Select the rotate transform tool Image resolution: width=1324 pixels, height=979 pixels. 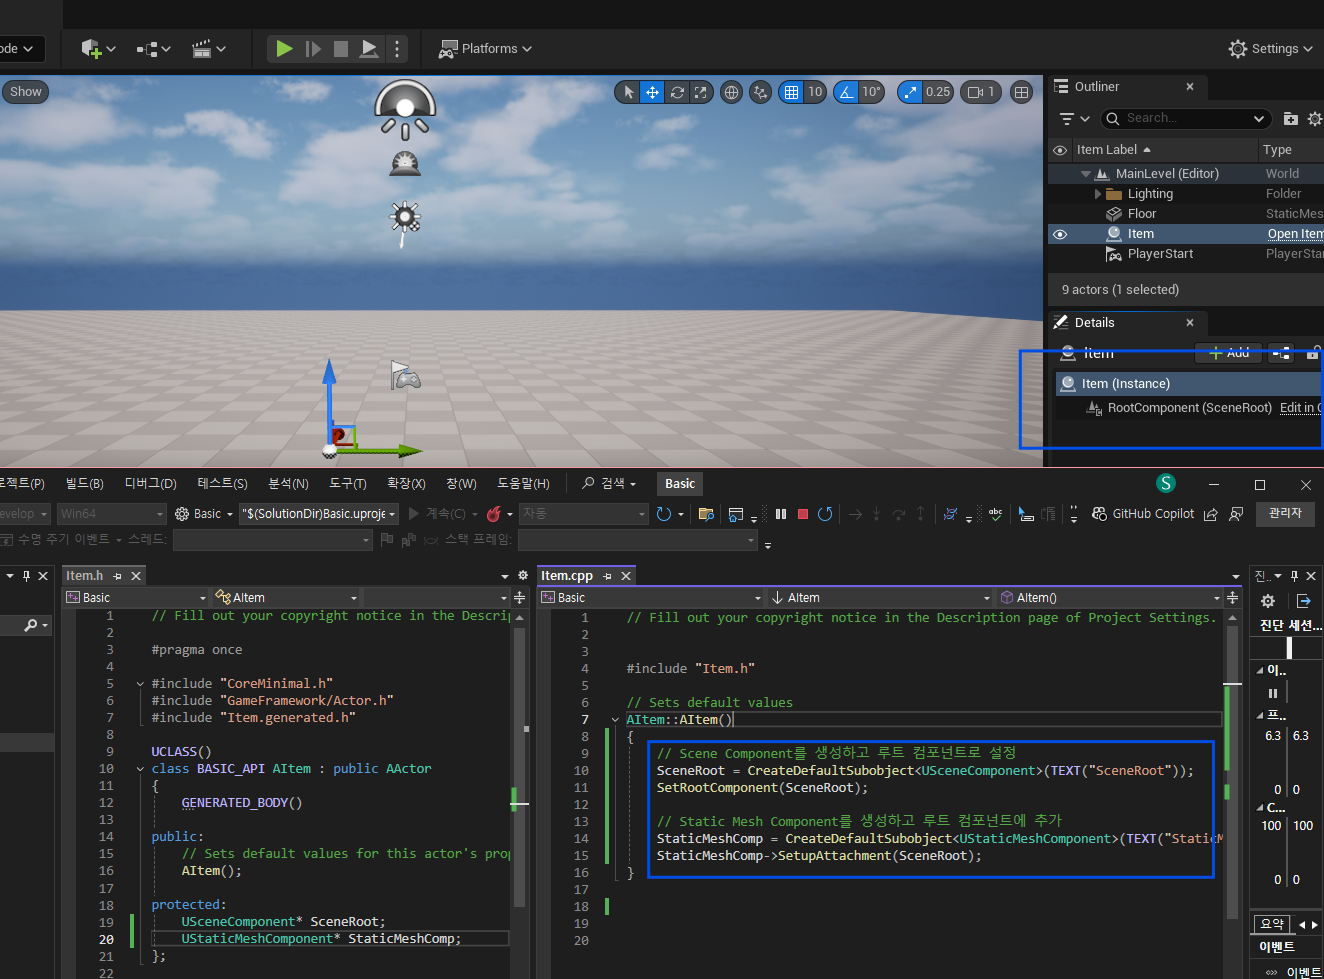coord(677,92)
